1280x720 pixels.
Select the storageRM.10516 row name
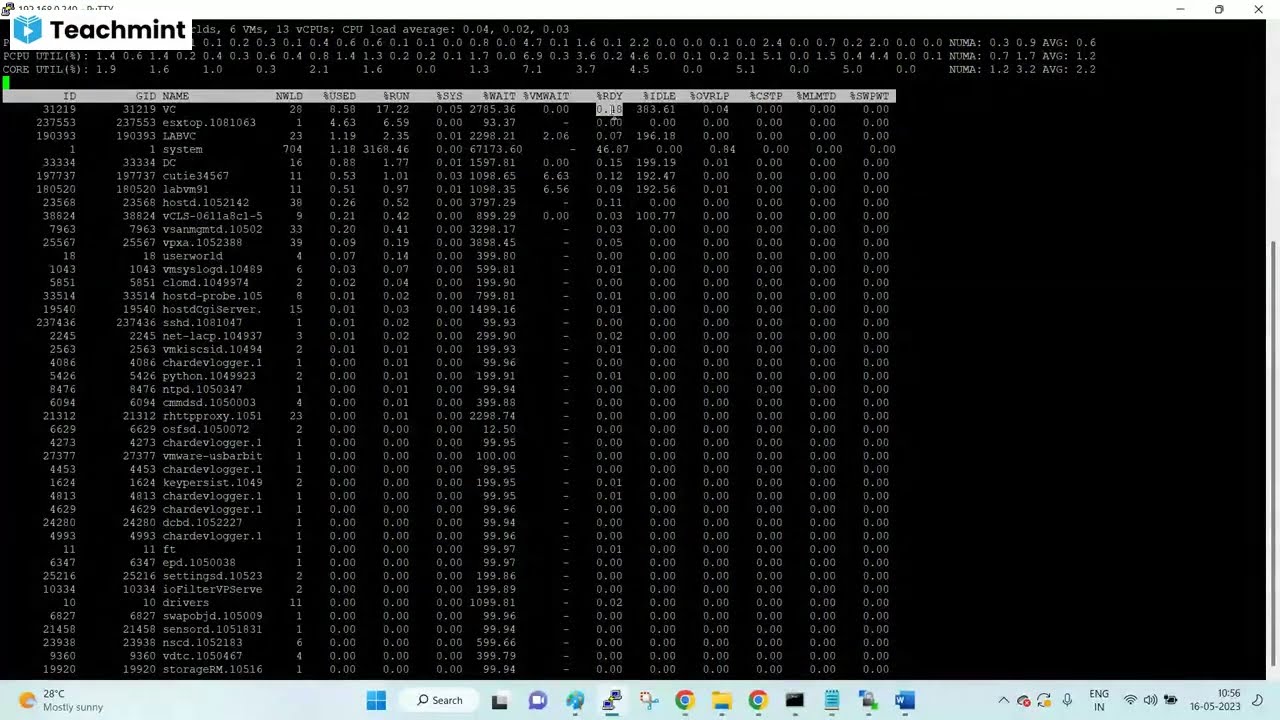tap(212, 669)
